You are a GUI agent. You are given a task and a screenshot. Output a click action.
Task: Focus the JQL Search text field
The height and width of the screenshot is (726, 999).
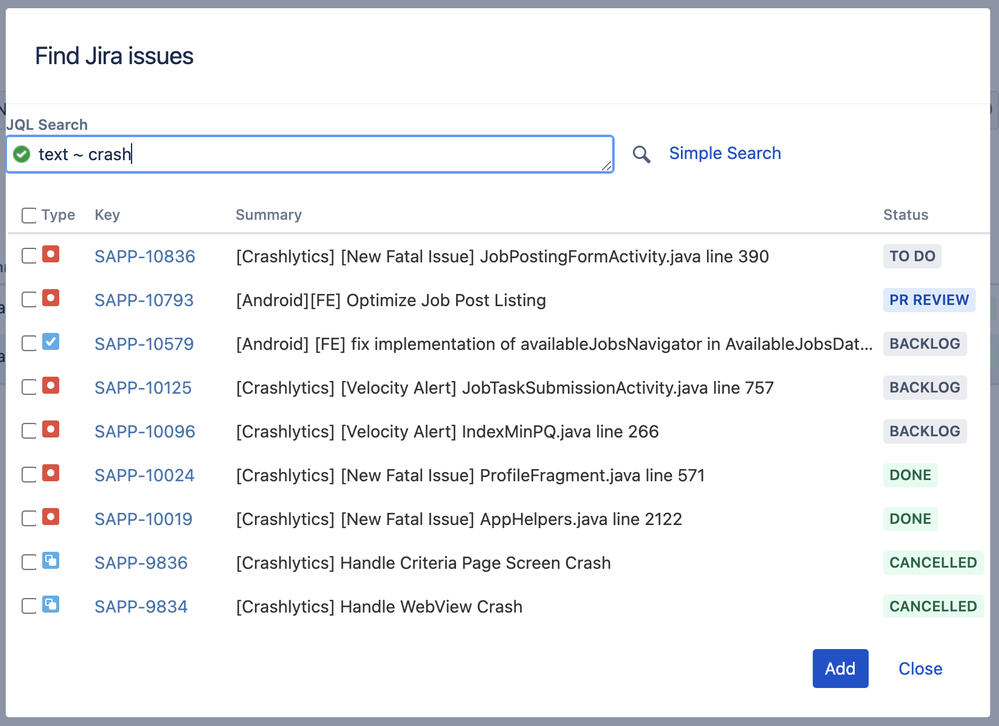click(x=310, y=154)
